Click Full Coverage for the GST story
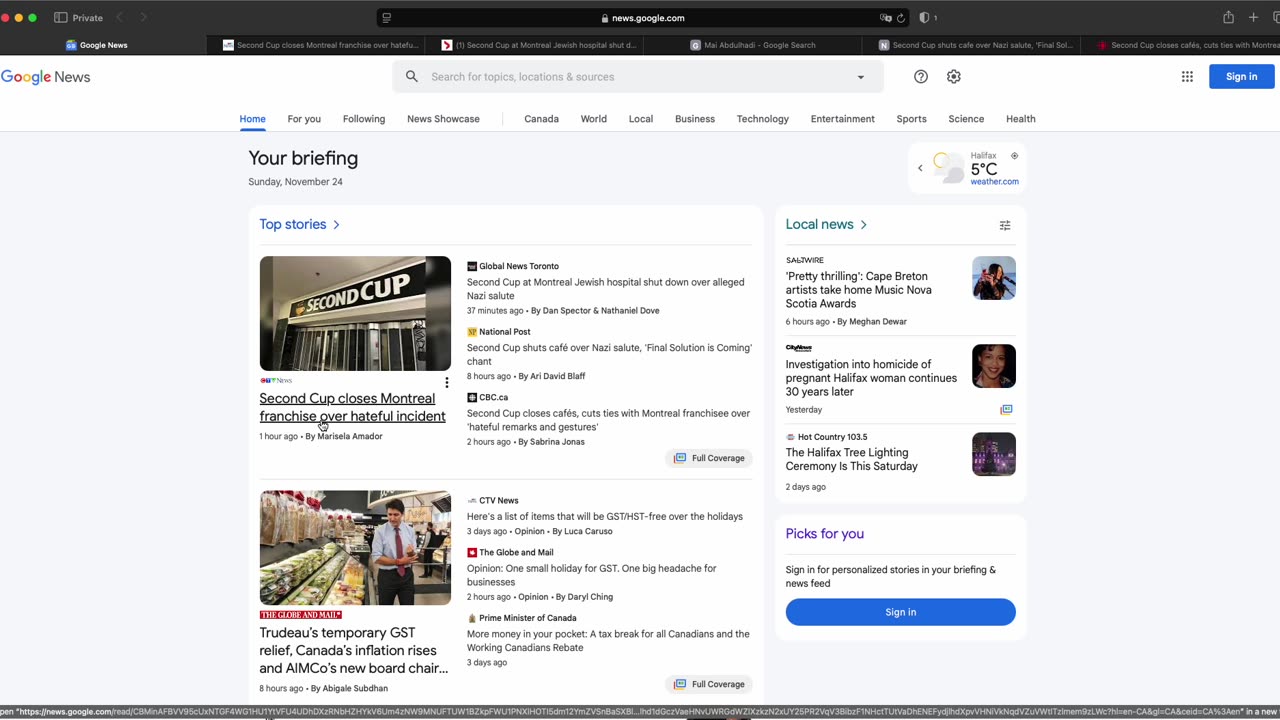The width and height of the screenshot is (1280, 720). pos(709,684)
